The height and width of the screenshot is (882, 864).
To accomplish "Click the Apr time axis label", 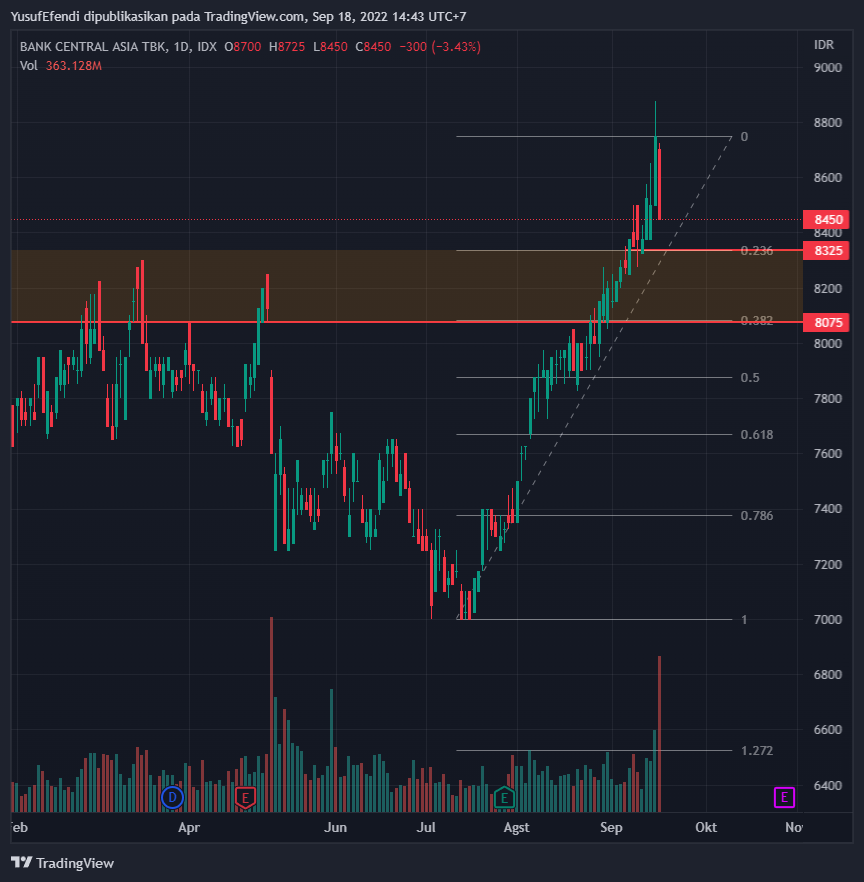I will pos(189,827).
